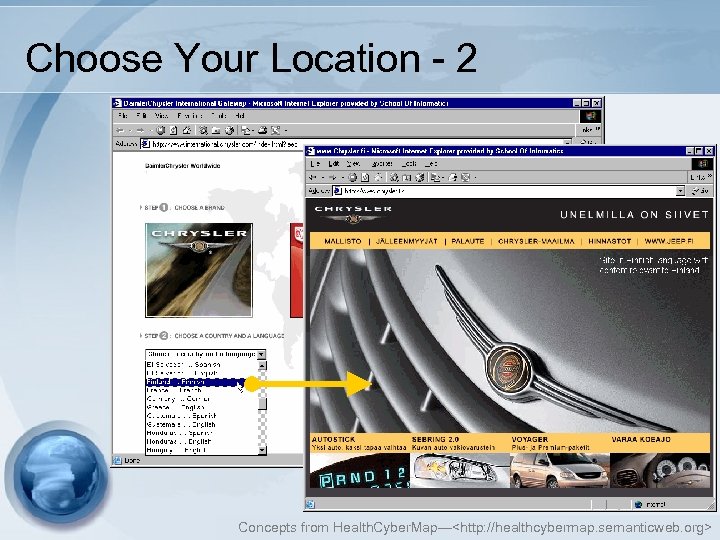
Task: Refresh the DaimlerChrysler Gateway window page
Action: pos(173,130)
